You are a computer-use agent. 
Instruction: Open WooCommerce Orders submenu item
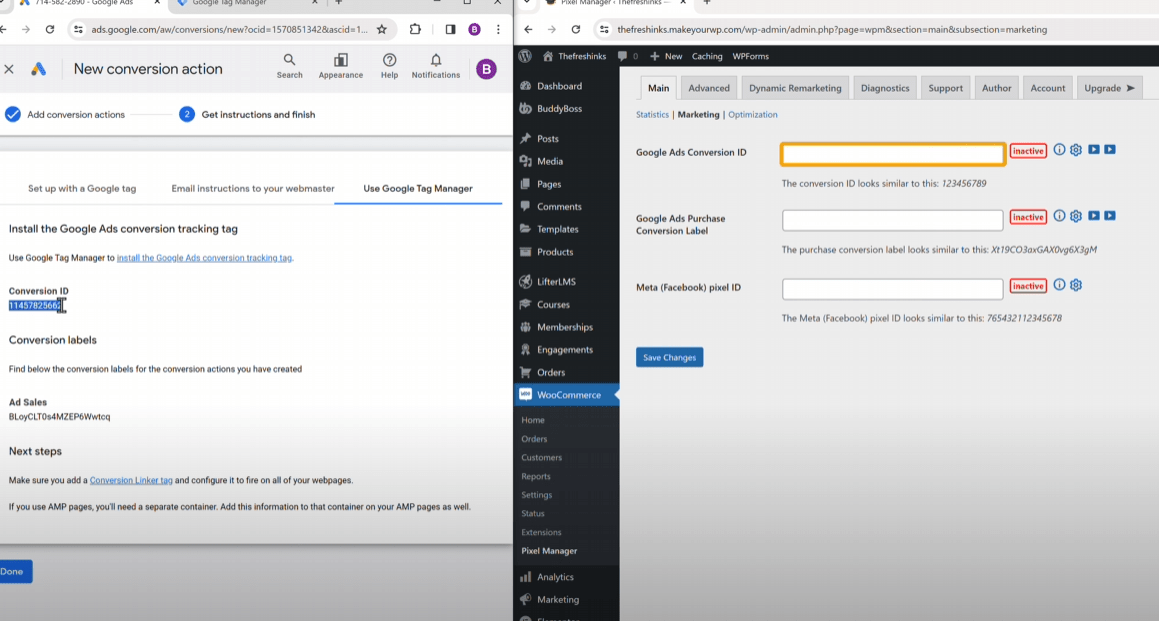tap(534, 439)
